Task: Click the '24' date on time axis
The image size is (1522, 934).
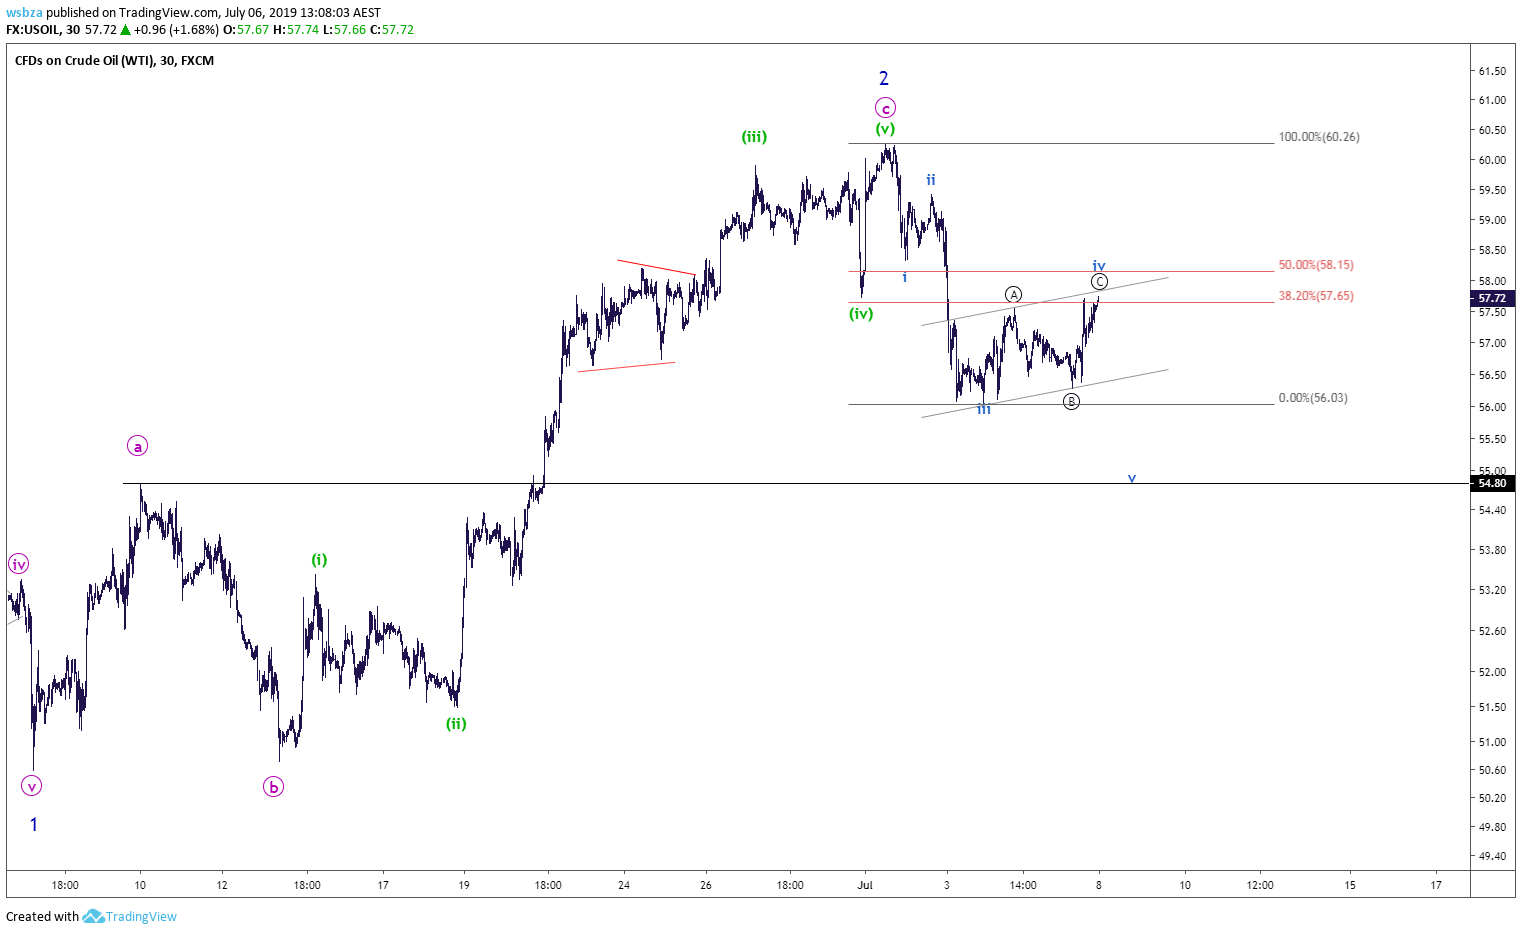Action: pos(624,885)
